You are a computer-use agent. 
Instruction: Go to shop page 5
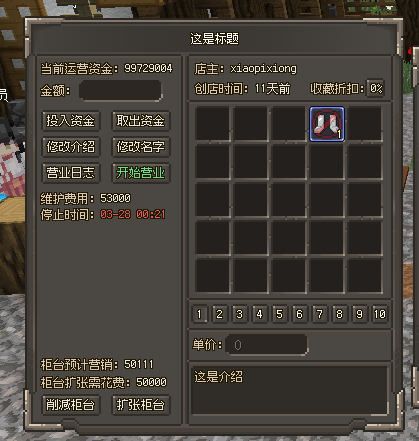tap(279, 314)
